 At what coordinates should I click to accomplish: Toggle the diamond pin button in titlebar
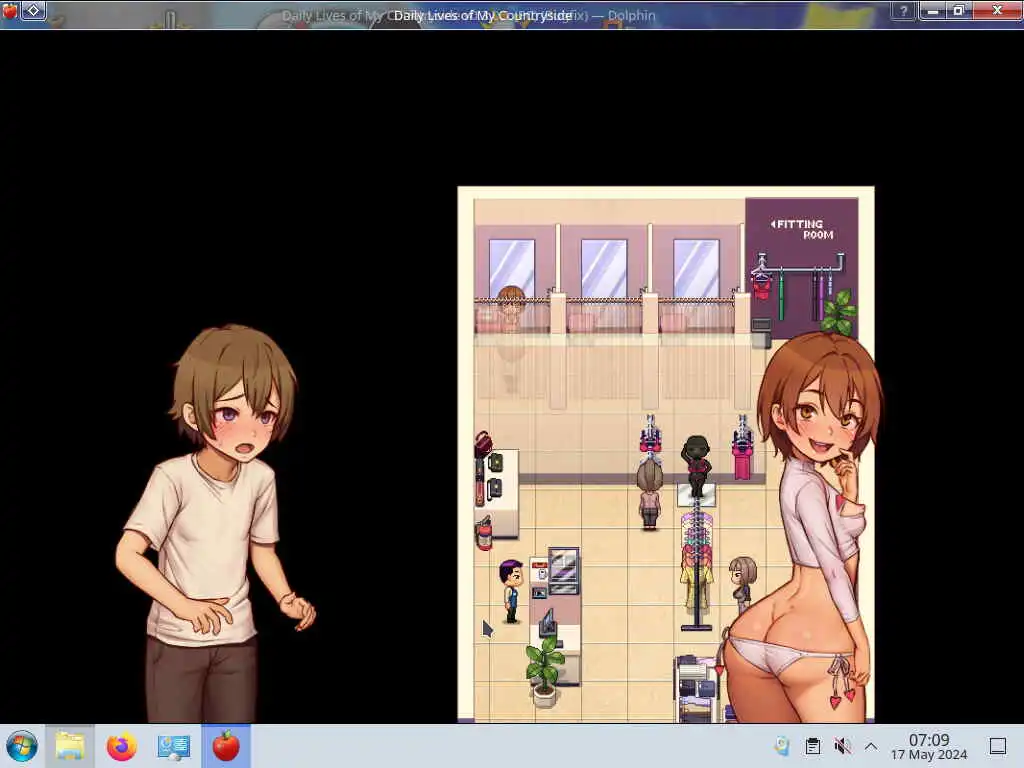(33, 10)
